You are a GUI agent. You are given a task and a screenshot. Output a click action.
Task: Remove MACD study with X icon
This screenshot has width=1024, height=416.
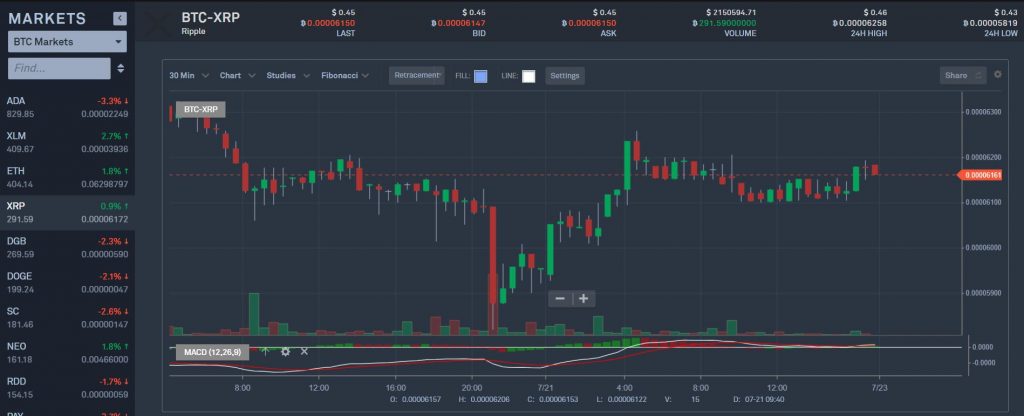point(304,351)
